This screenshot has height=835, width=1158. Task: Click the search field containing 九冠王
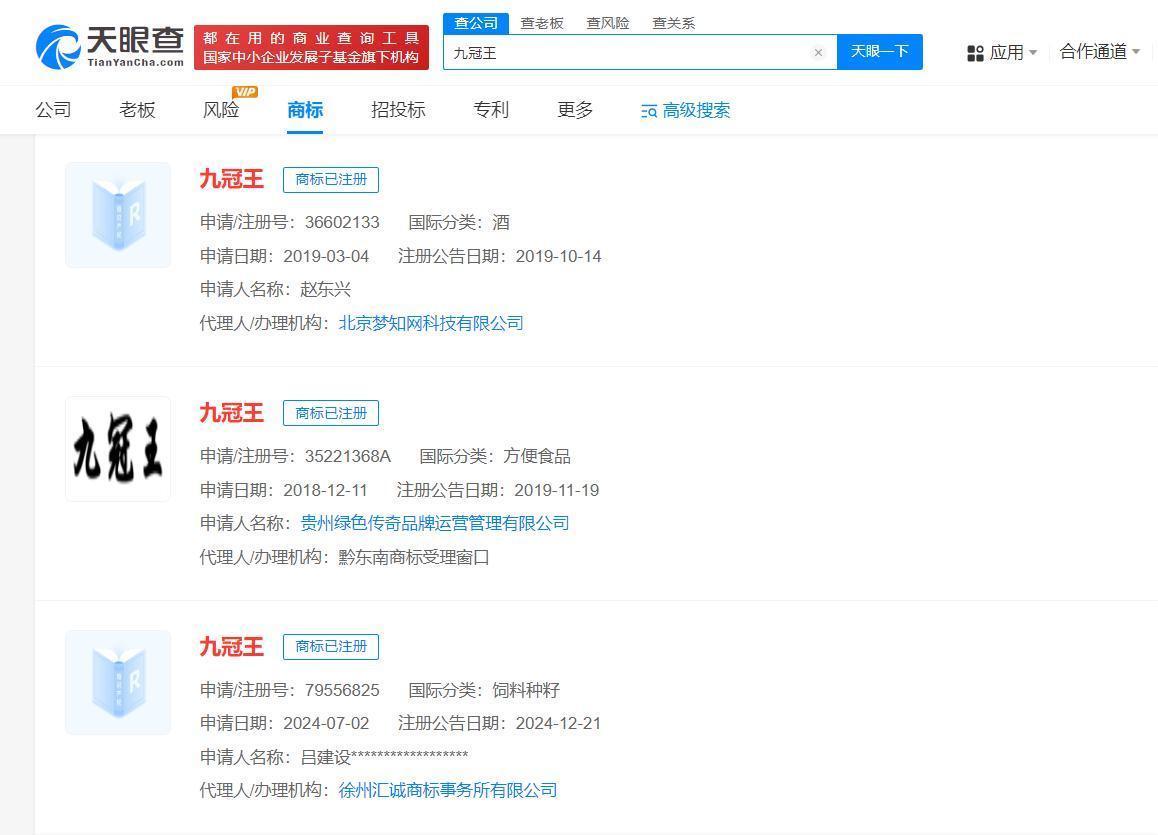point(625,53)
